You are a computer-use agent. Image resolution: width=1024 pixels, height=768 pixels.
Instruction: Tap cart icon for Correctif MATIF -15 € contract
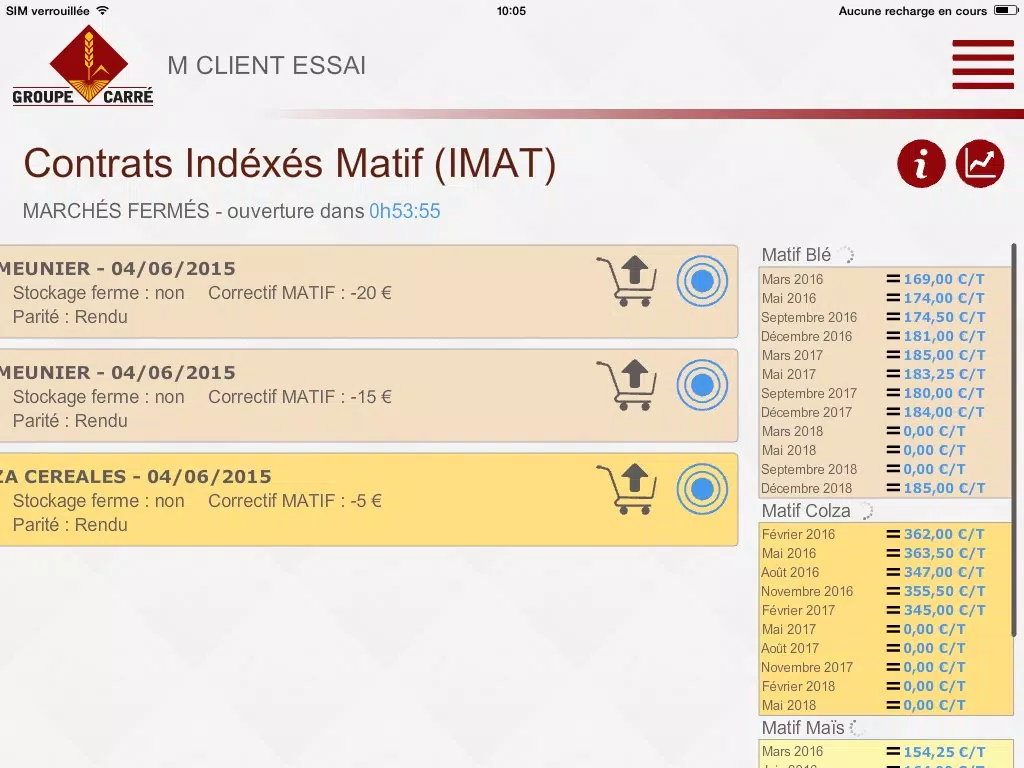pos(626,385)
